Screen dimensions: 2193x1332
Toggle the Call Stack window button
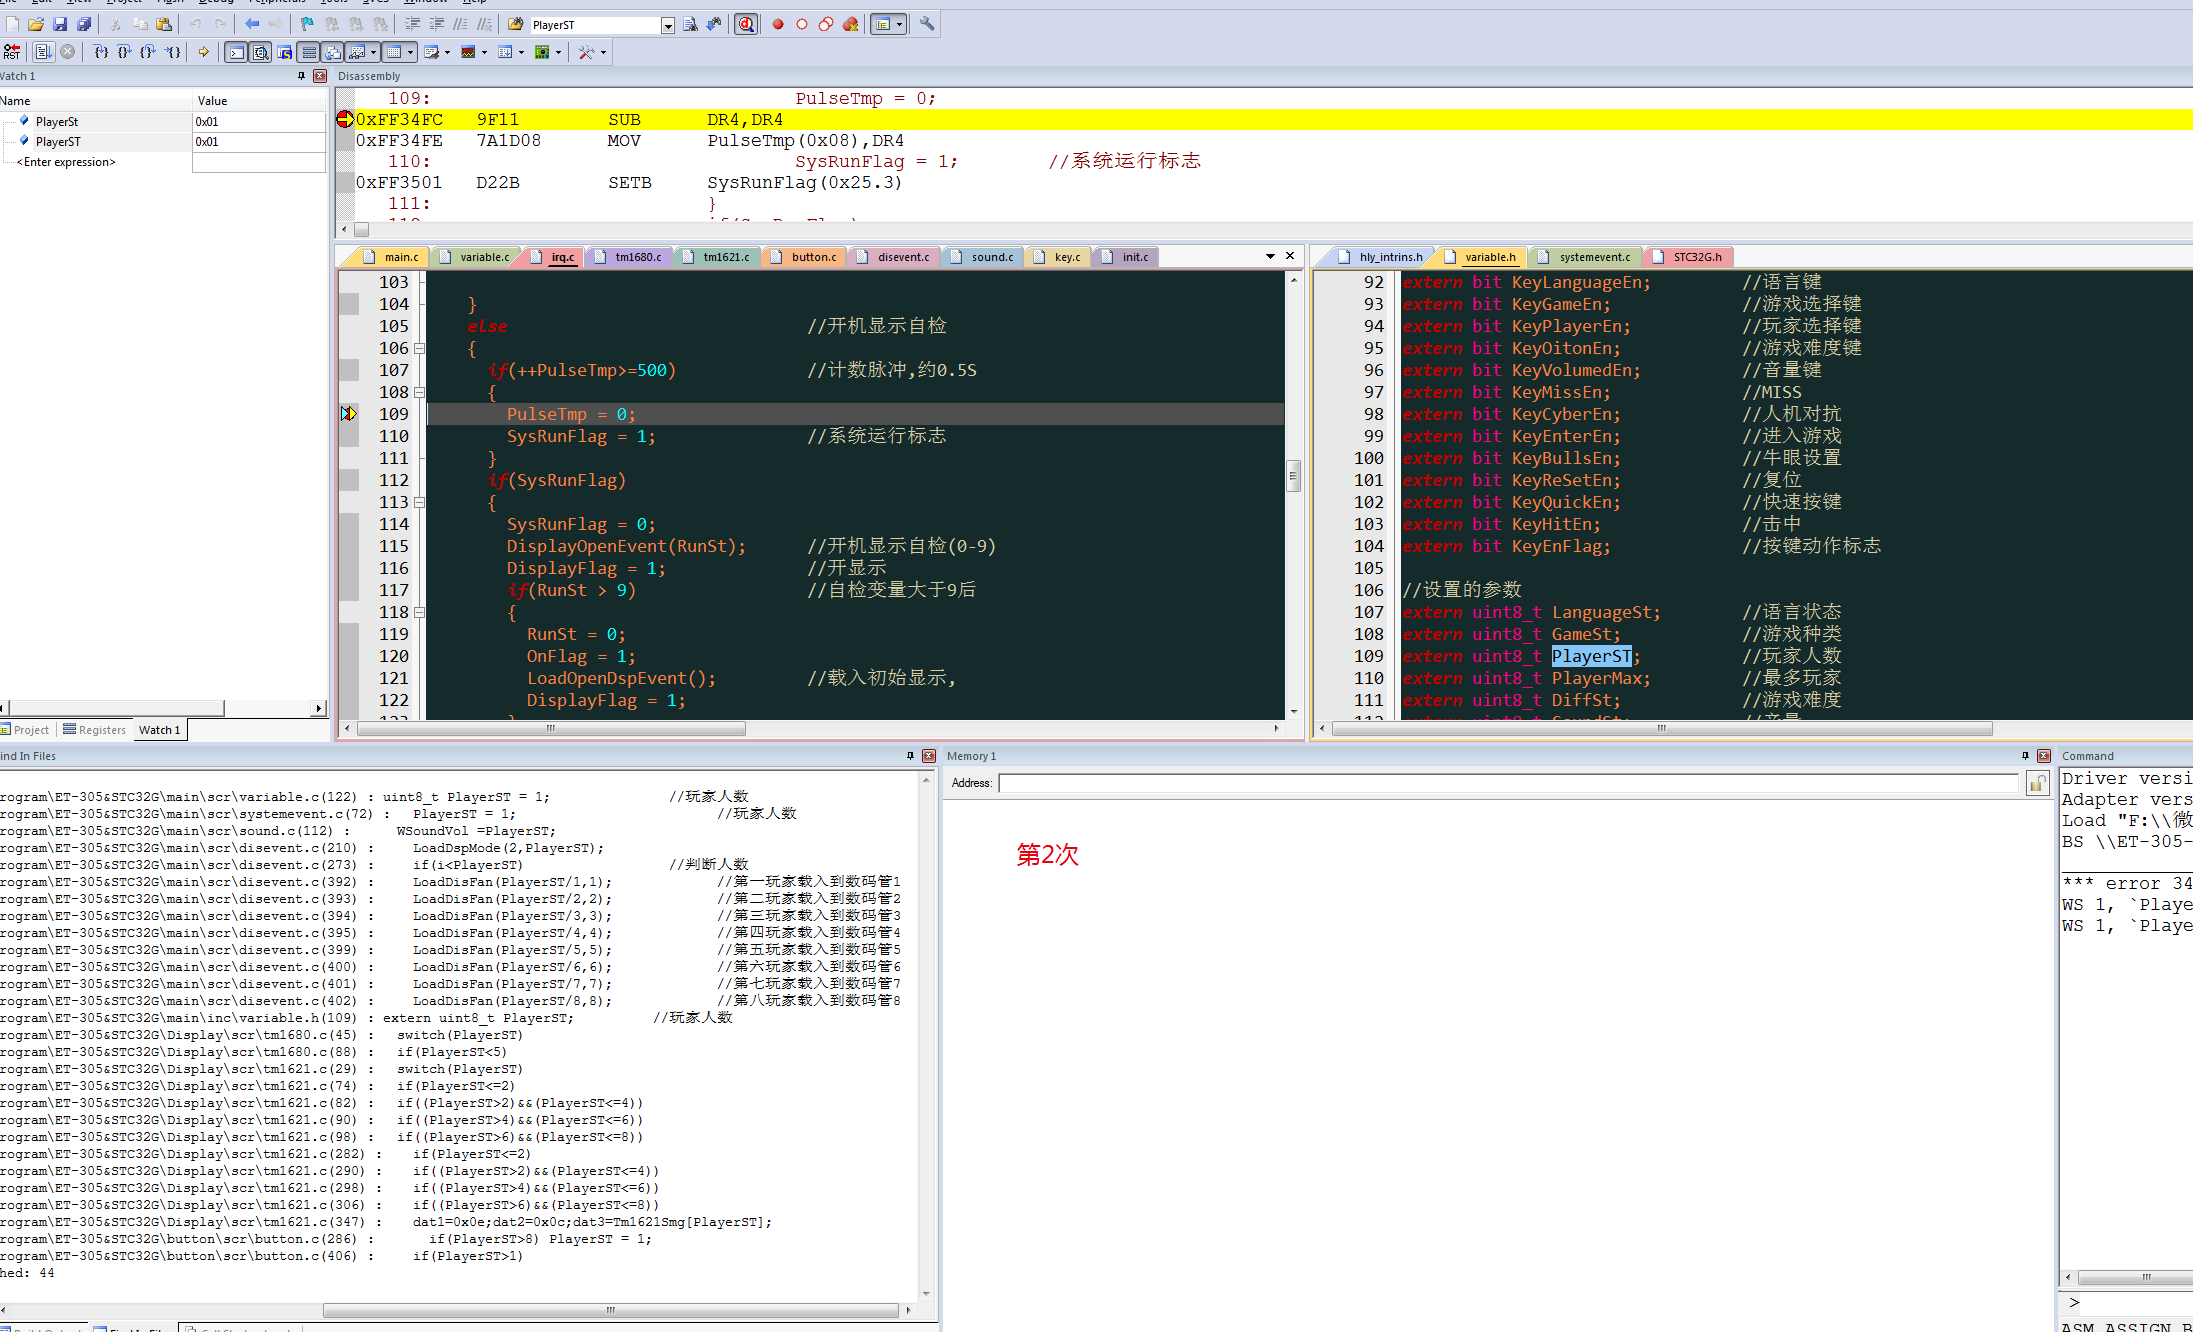333,52
